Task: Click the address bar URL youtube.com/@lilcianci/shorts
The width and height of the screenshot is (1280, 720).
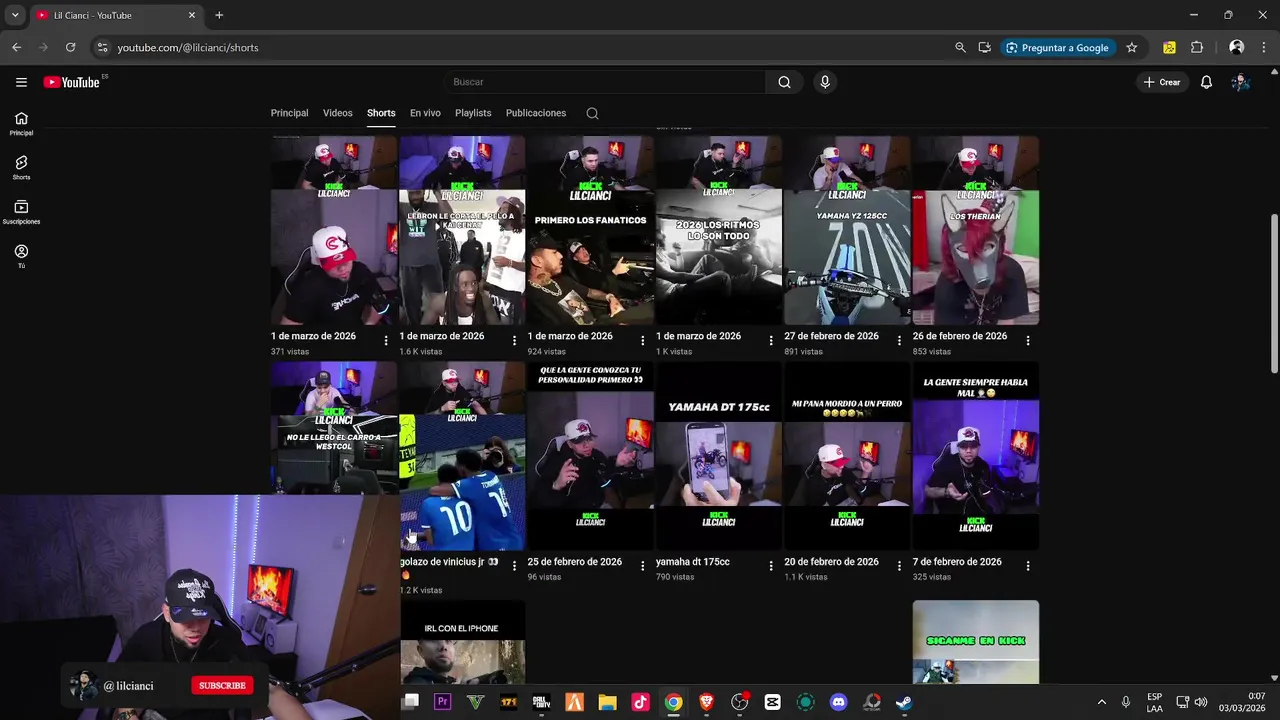Action: pyautogui.click(x=188, y=47)
